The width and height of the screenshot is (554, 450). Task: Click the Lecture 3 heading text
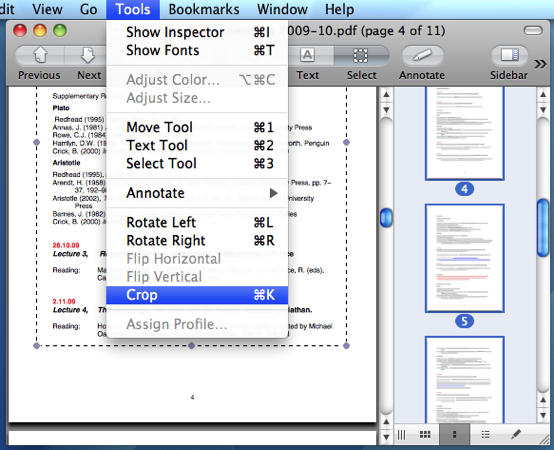[70, 254]
